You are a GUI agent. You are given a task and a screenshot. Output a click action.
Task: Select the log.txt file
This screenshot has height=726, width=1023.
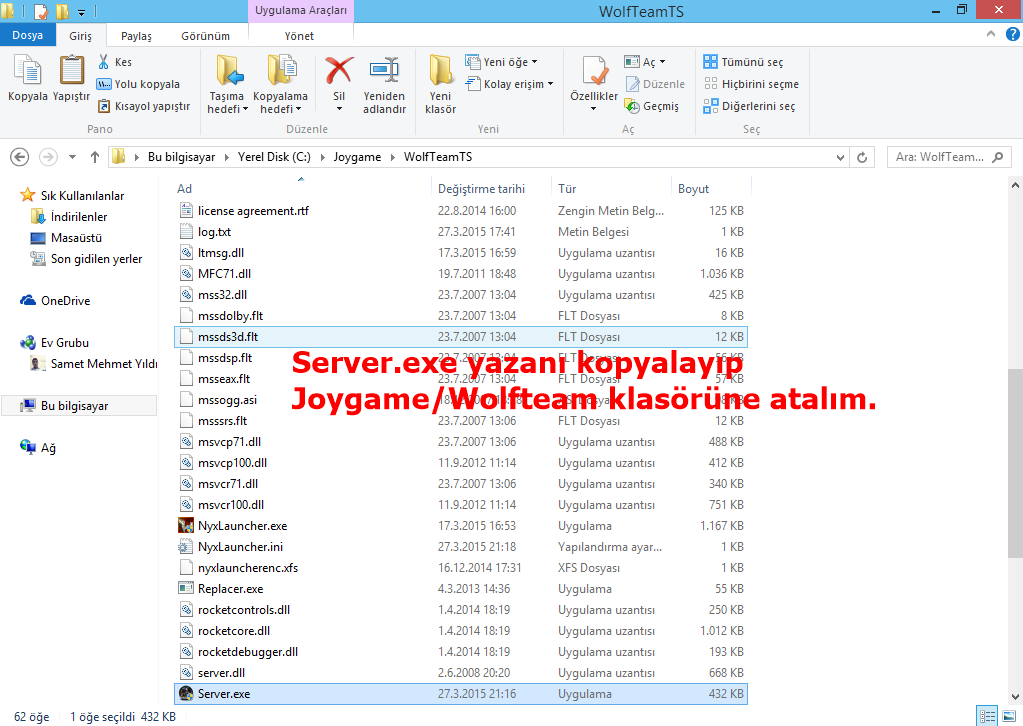click(x=461, y=232)
